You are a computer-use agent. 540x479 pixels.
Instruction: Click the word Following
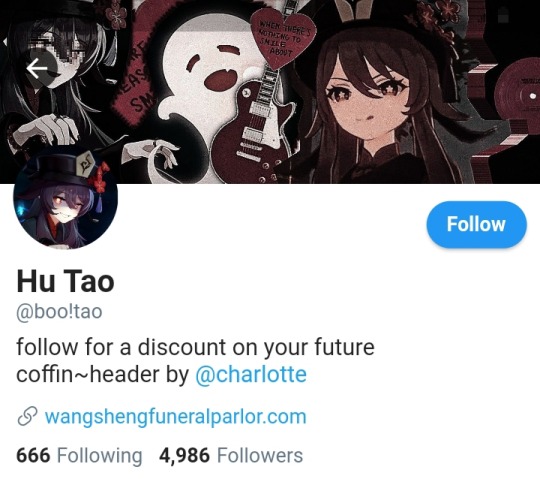click(100, 456)
